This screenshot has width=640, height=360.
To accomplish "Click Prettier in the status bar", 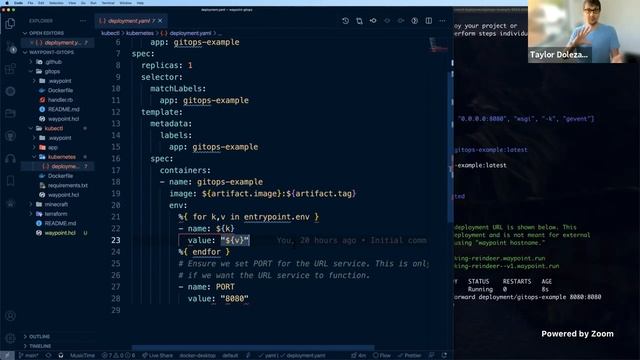I will pos(409,356).
